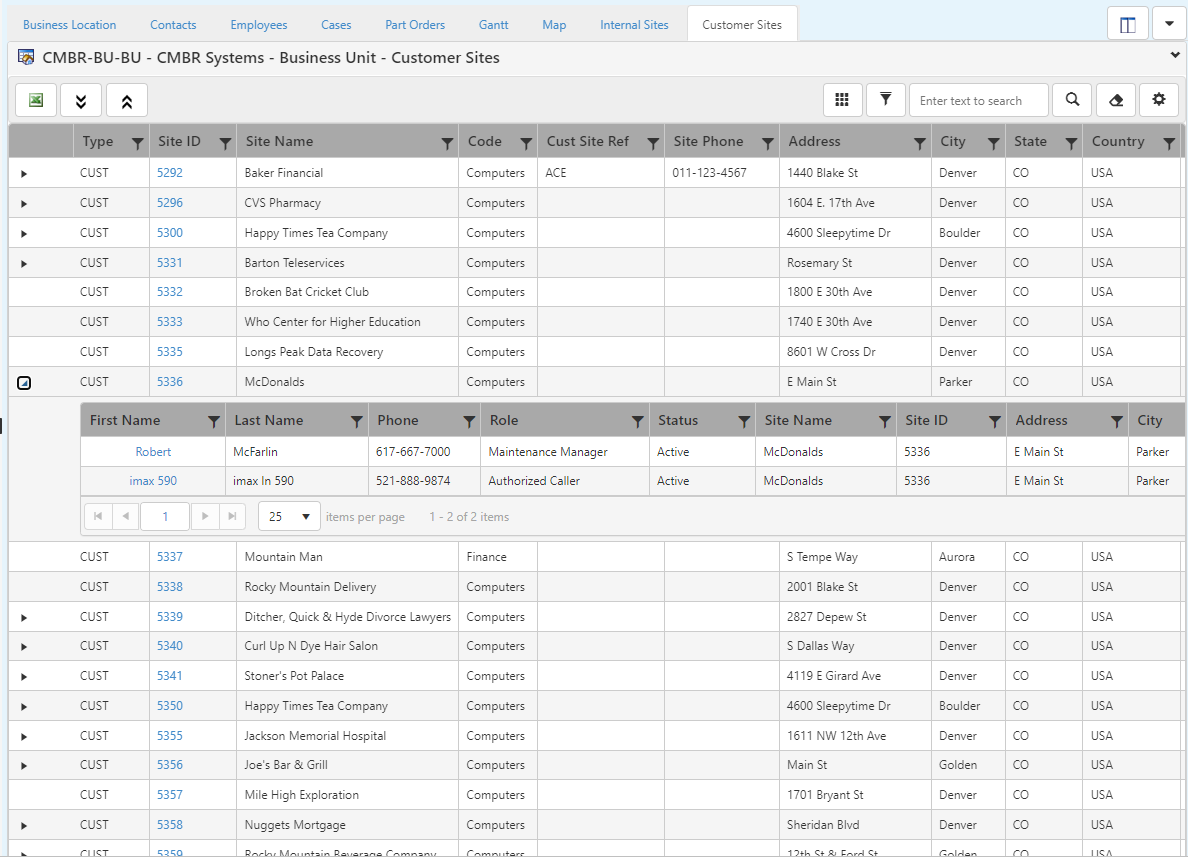Open the dropdown caret at top right

point(1169,25)
